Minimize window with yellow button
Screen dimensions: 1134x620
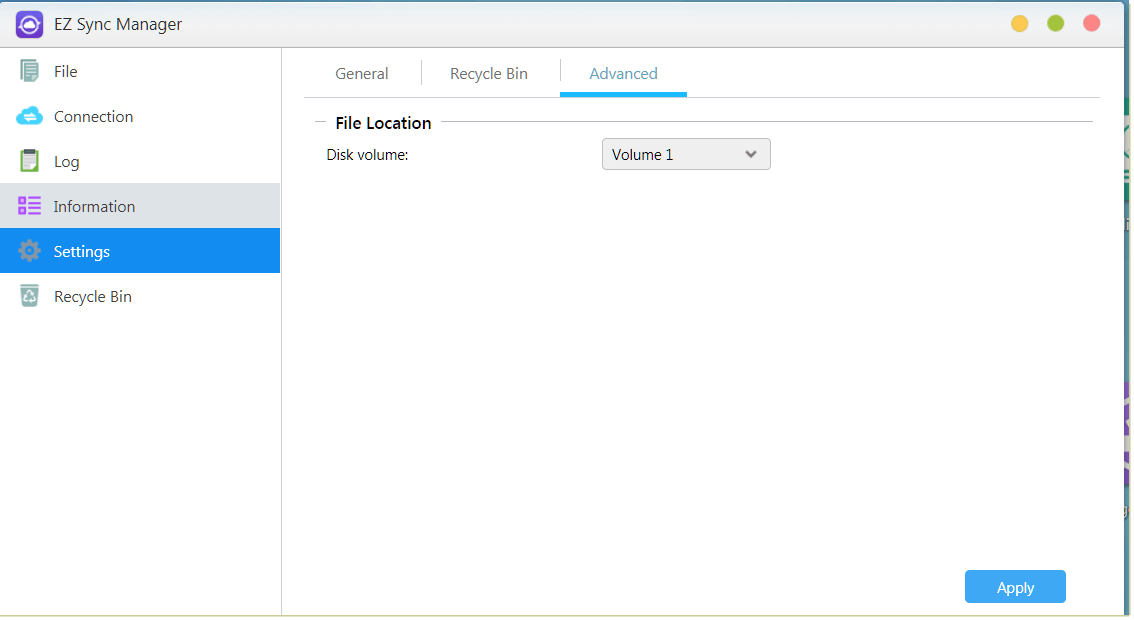(1020, 24)
